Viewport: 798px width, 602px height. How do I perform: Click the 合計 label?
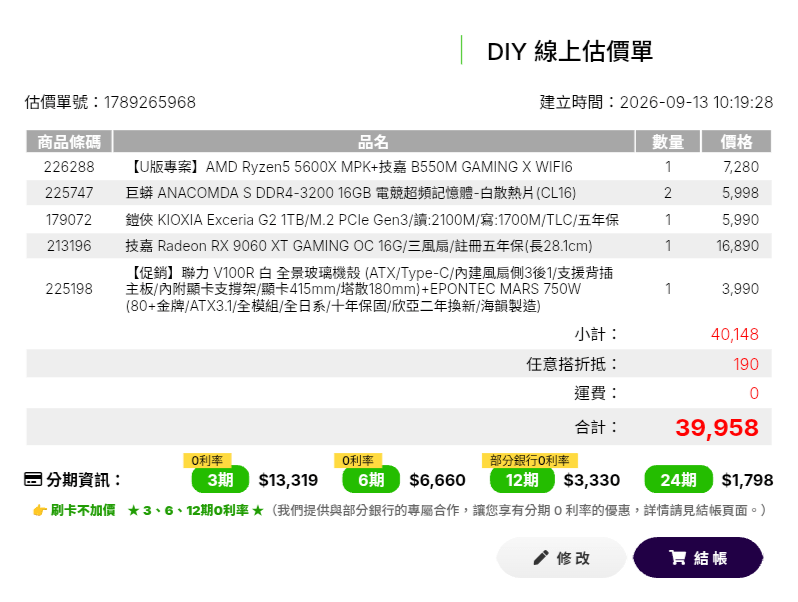point(596,427)
